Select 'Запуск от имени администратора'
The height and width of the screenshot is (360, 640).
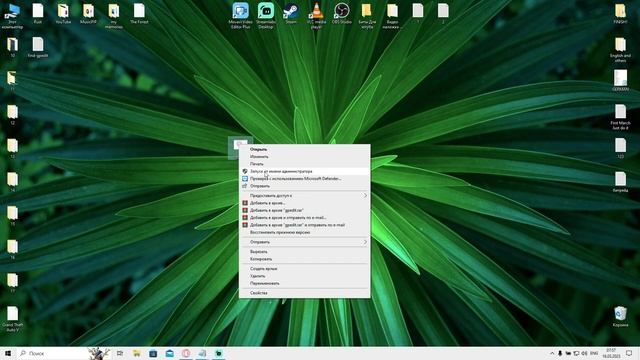click(304, 171)
